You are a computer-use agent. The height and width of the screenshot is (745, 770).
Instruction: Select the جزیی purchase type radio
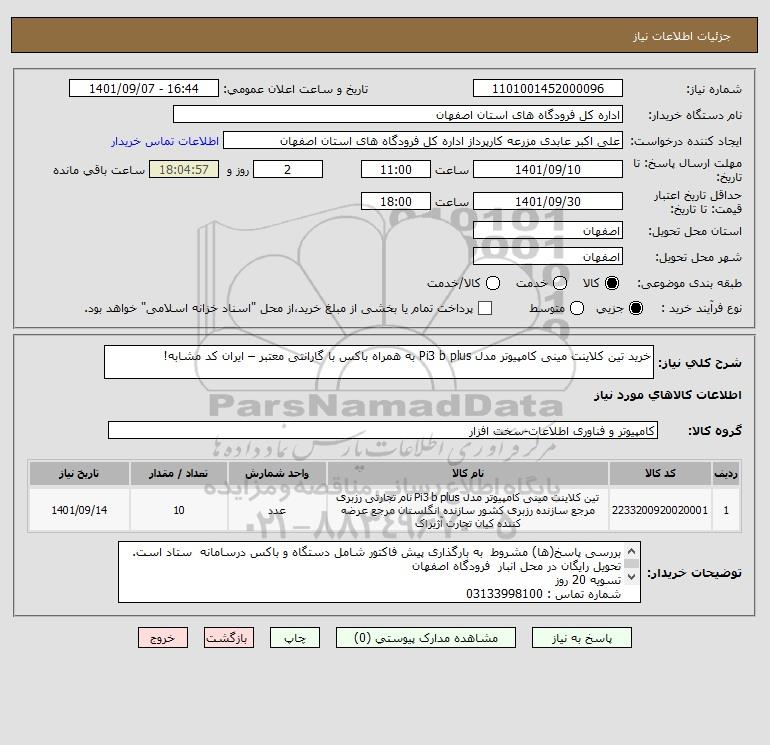tap(635, 308)
